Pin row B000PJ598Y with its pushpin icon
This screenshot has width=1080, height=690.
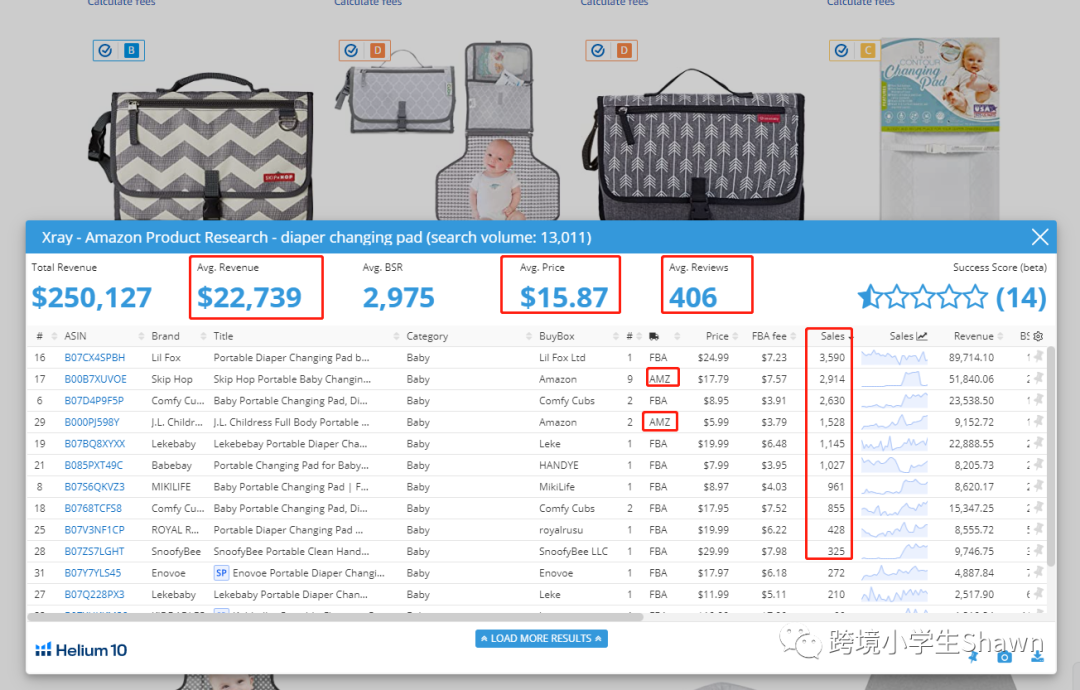1037,422
